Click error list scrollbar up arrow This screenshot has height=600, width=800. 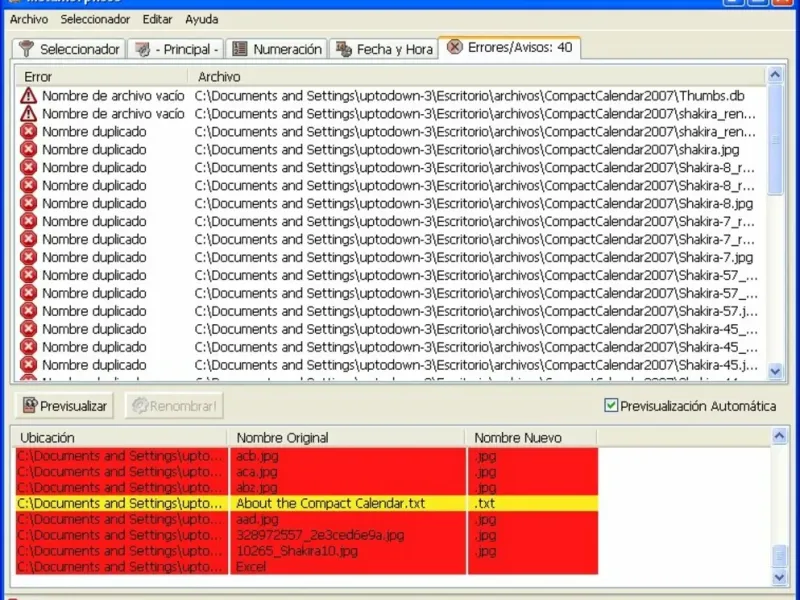click(775, 76)
